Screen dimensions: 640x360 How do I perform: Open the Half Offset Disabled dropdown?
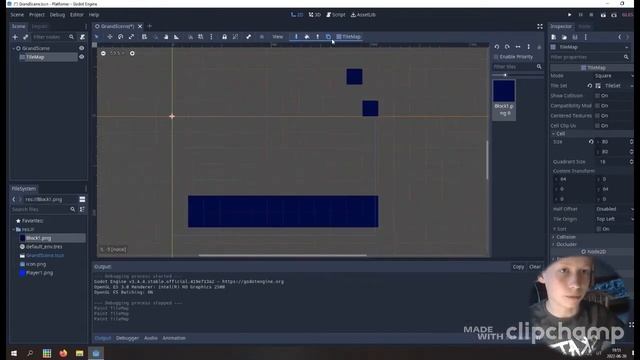pyautogui.click(x=614, y=209)
